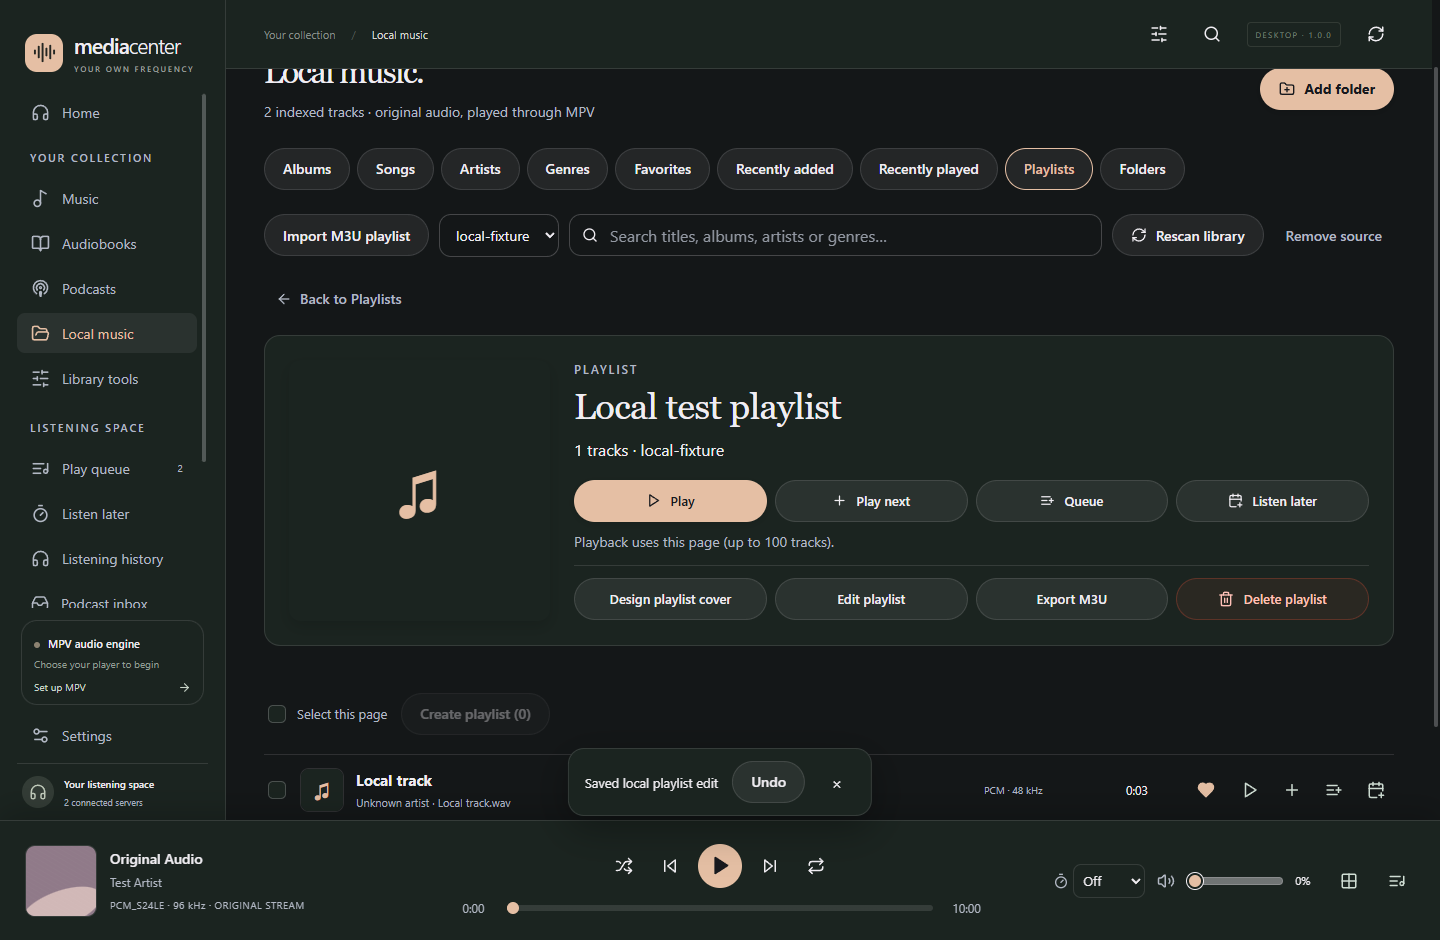Click the Add folder button
The image size is (1440, 940).
tap(1327, 89)
